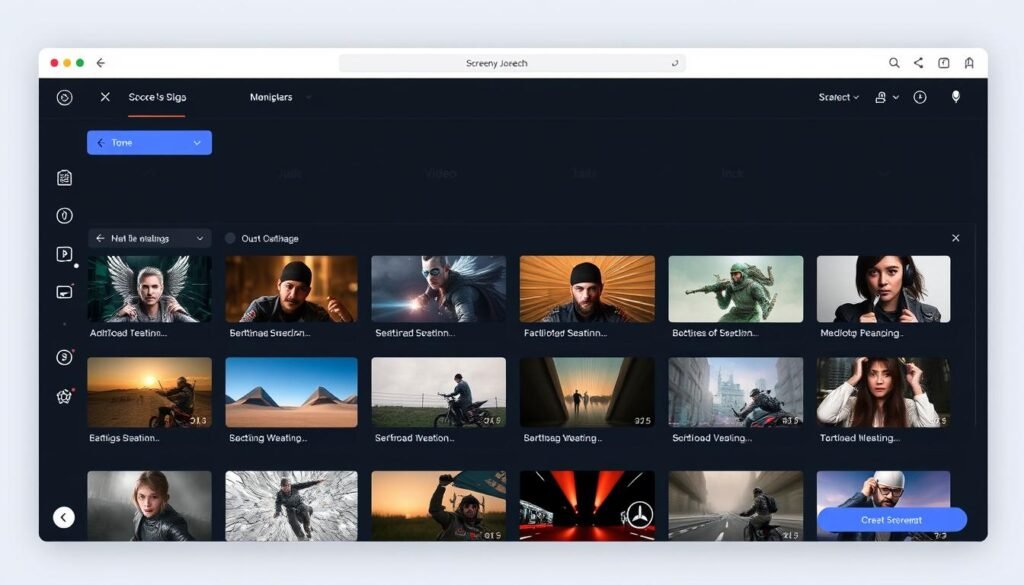Open the info icon in the left sidebar
The image size is (1024, 585).
tap(63, 215)
